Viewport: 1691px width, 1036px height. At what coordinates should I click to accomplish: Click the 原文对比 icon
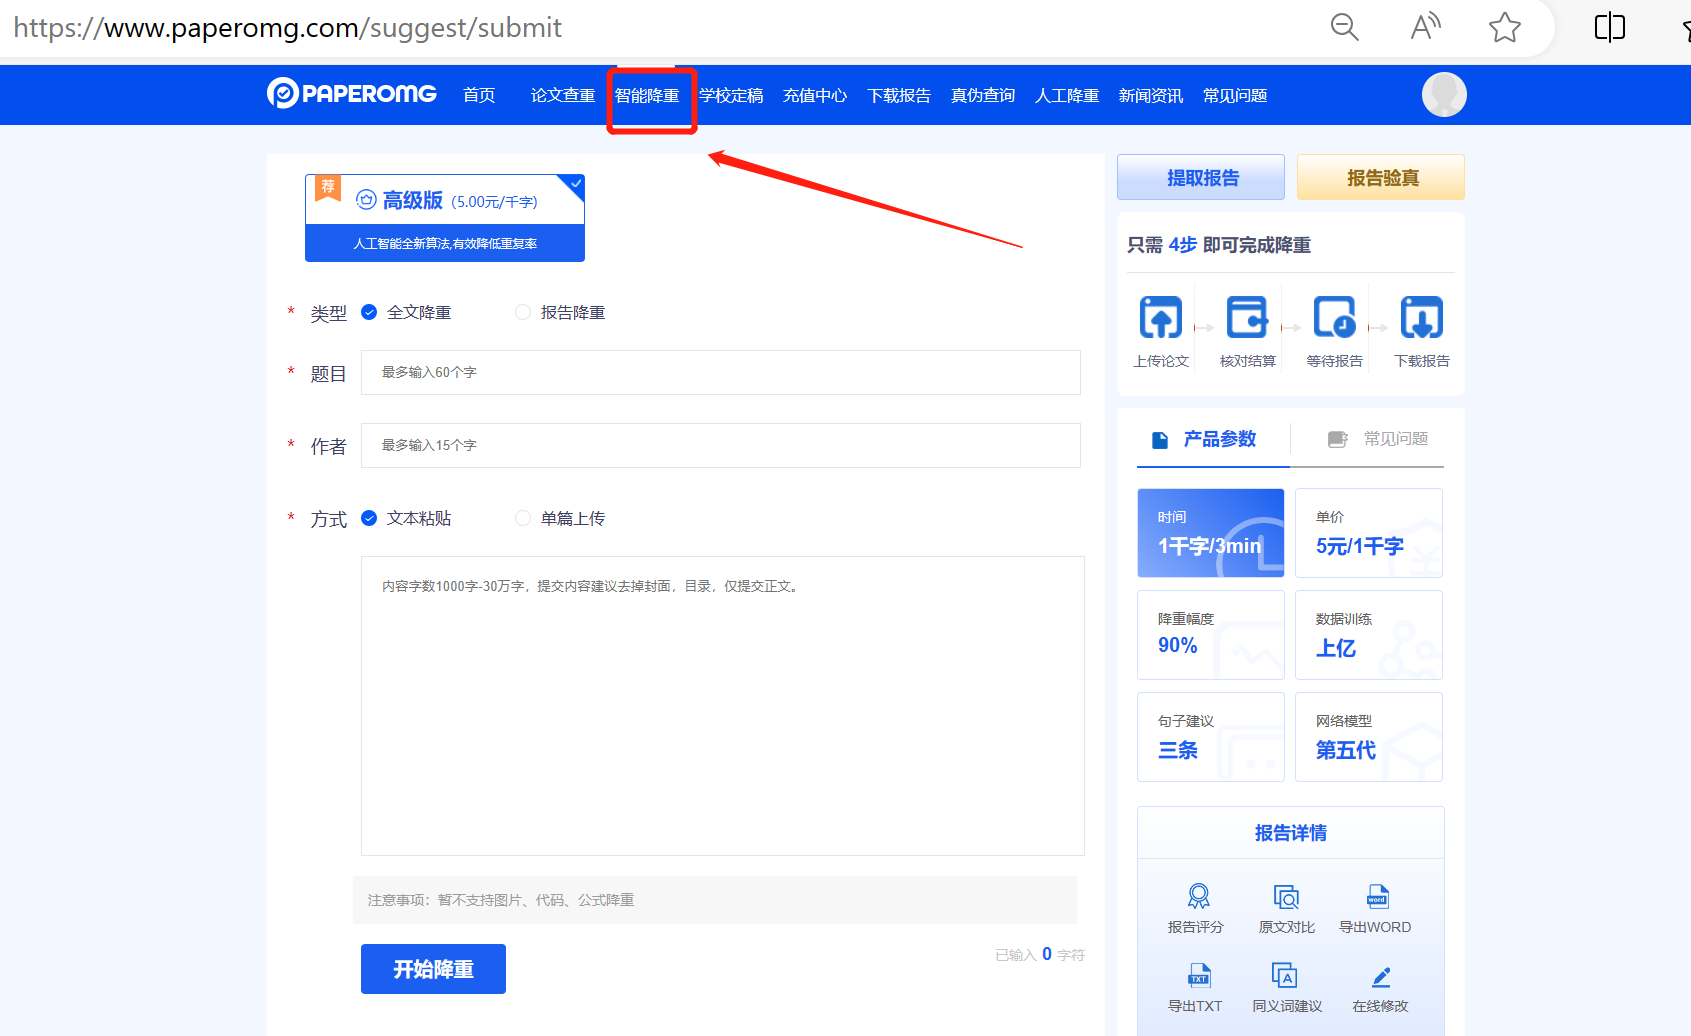[x=1286, y=896]
